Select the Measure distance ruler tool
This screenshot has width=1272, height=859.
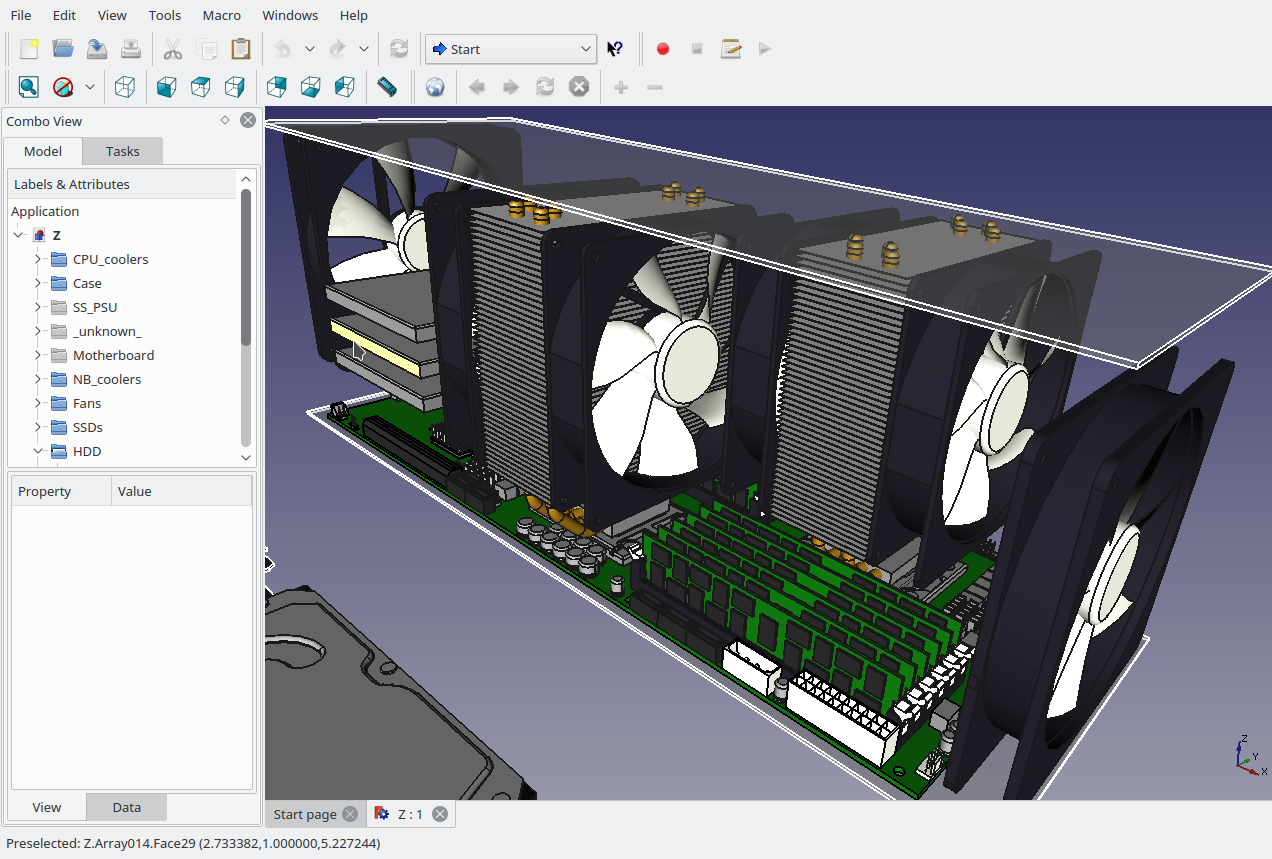(x=387, y=87)
